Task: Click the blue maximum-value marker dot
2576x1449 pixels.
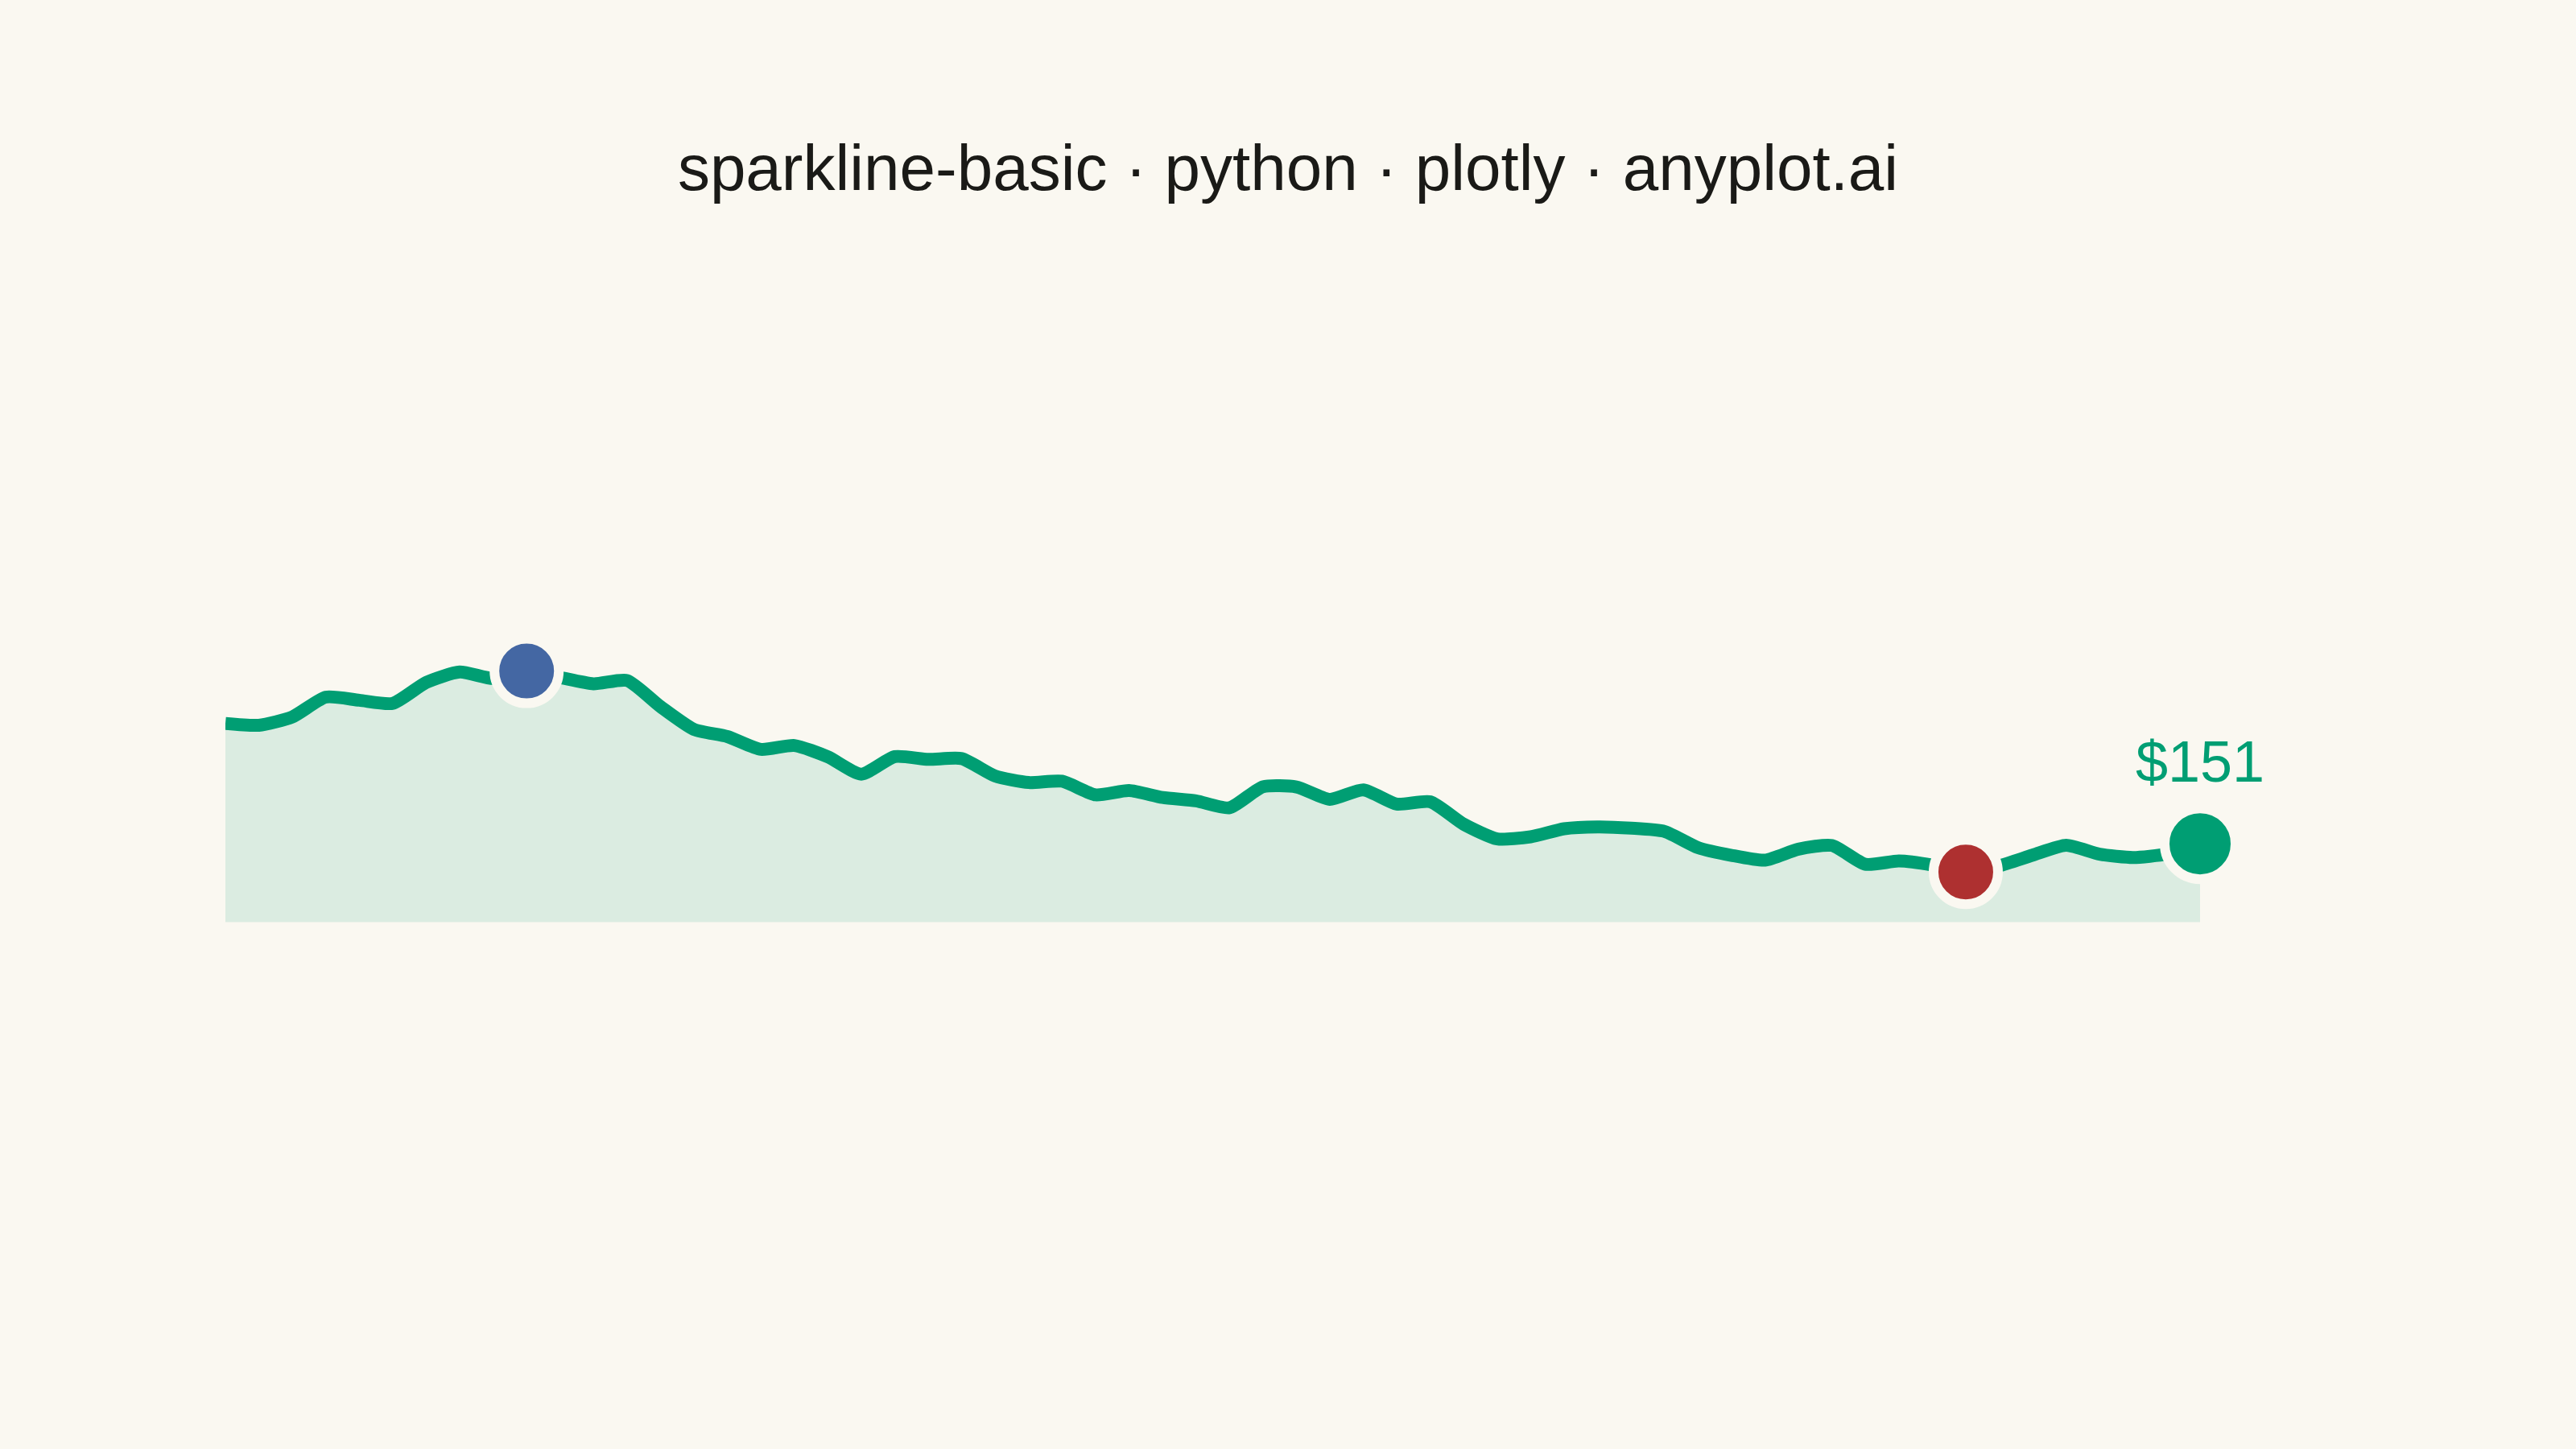Action: tap(526, 671)
